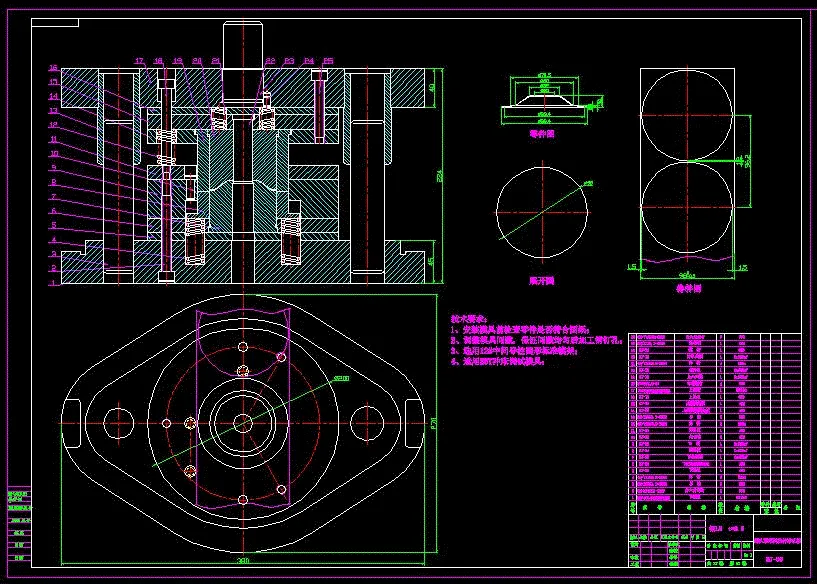
Task: Select part callout number 21
Action: click(216, 61)
